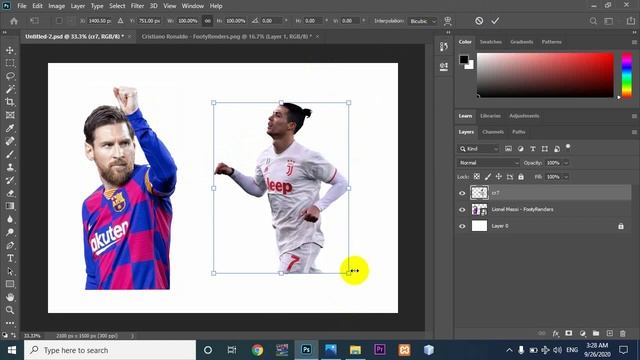Select the Eyedropper tool

(x=10, y=128)
